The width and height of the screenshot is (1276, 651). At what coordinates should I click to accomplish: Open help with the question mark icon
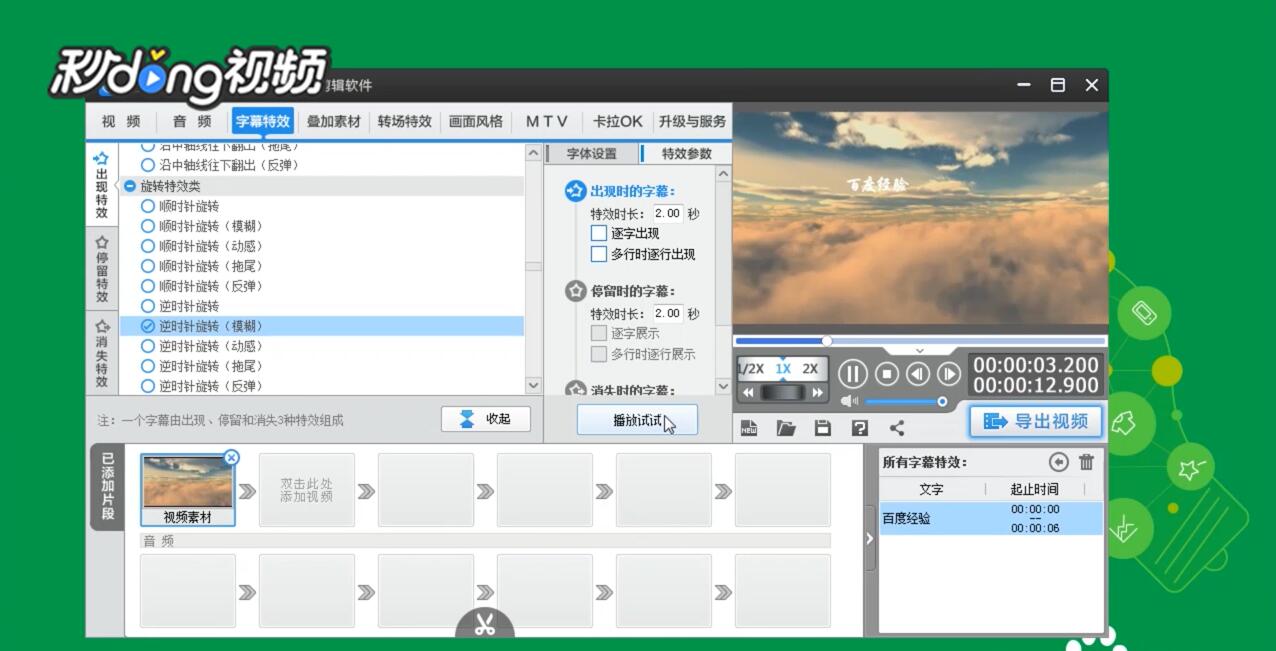coord(859,428)
